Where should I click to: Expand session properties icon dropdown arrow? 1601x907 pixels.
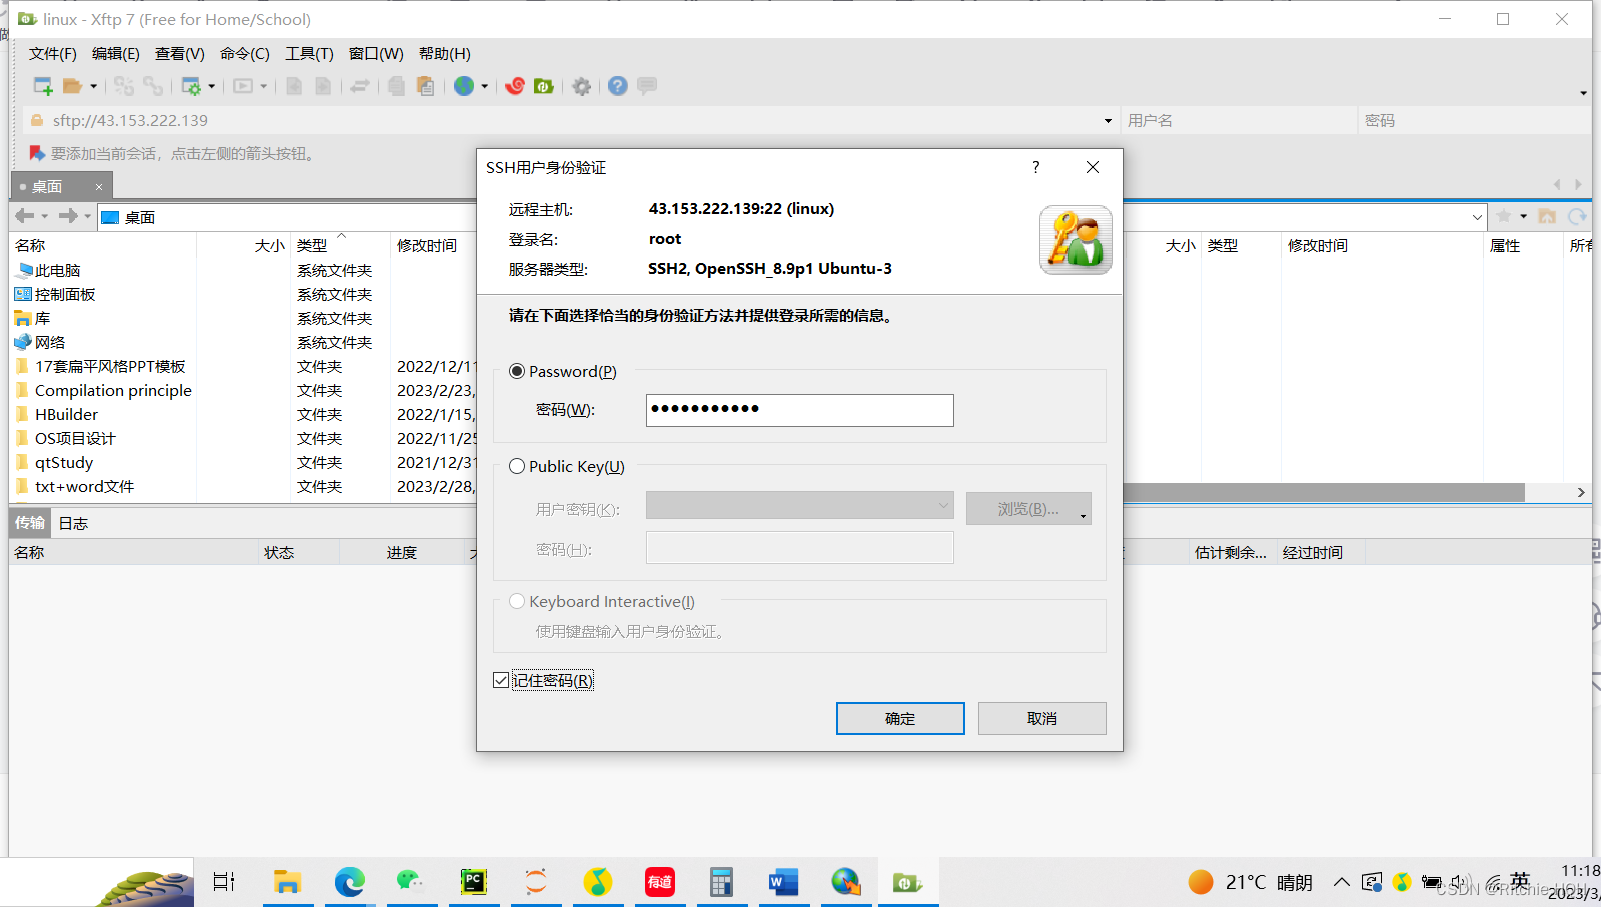(x=211, y=87)
